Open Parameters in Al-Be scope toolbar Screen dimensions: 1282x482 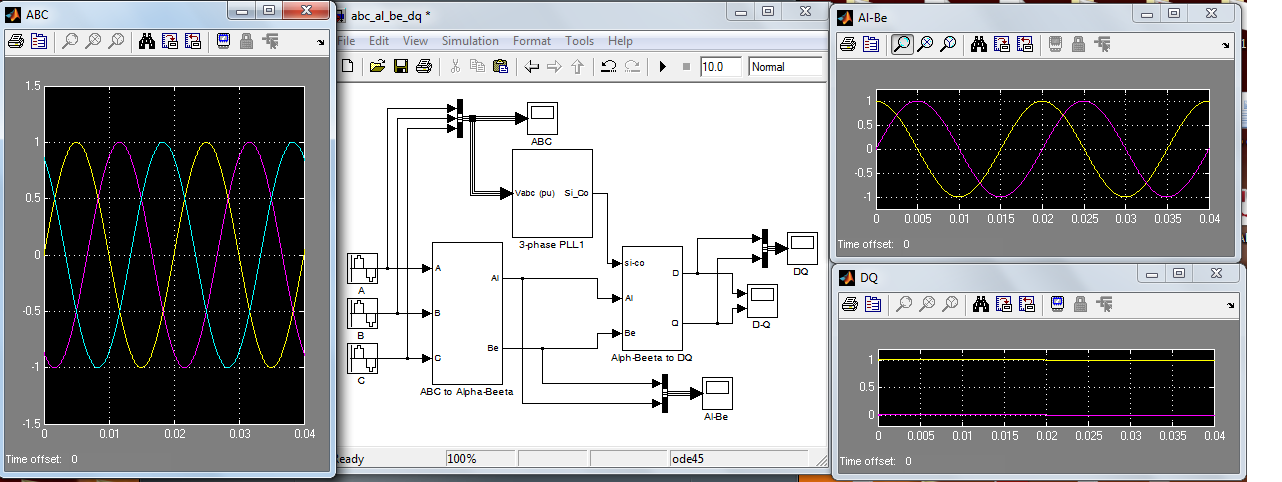click(x=871, y=45)
